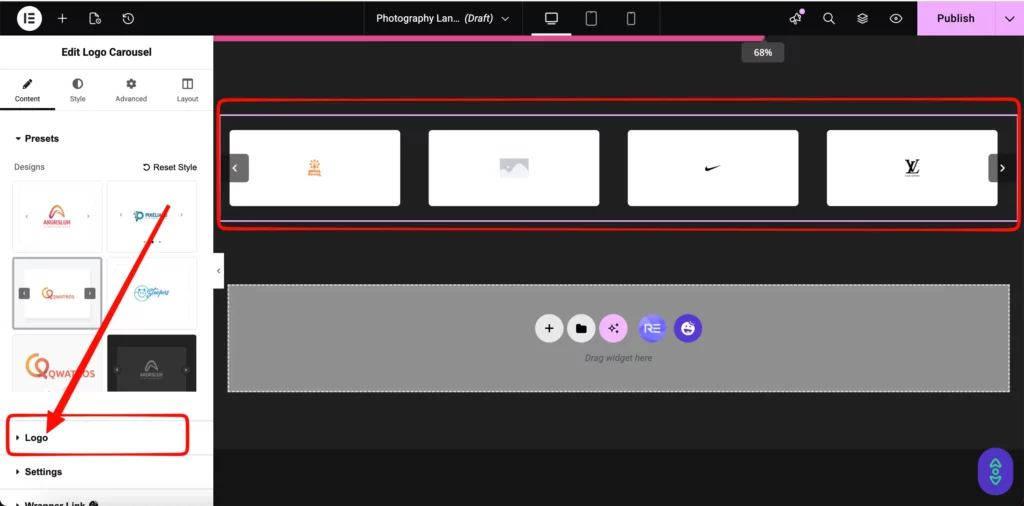Viewport: 1024px width, 506px height.
Task: Switch to tablet preview mode
Action: 591,18
